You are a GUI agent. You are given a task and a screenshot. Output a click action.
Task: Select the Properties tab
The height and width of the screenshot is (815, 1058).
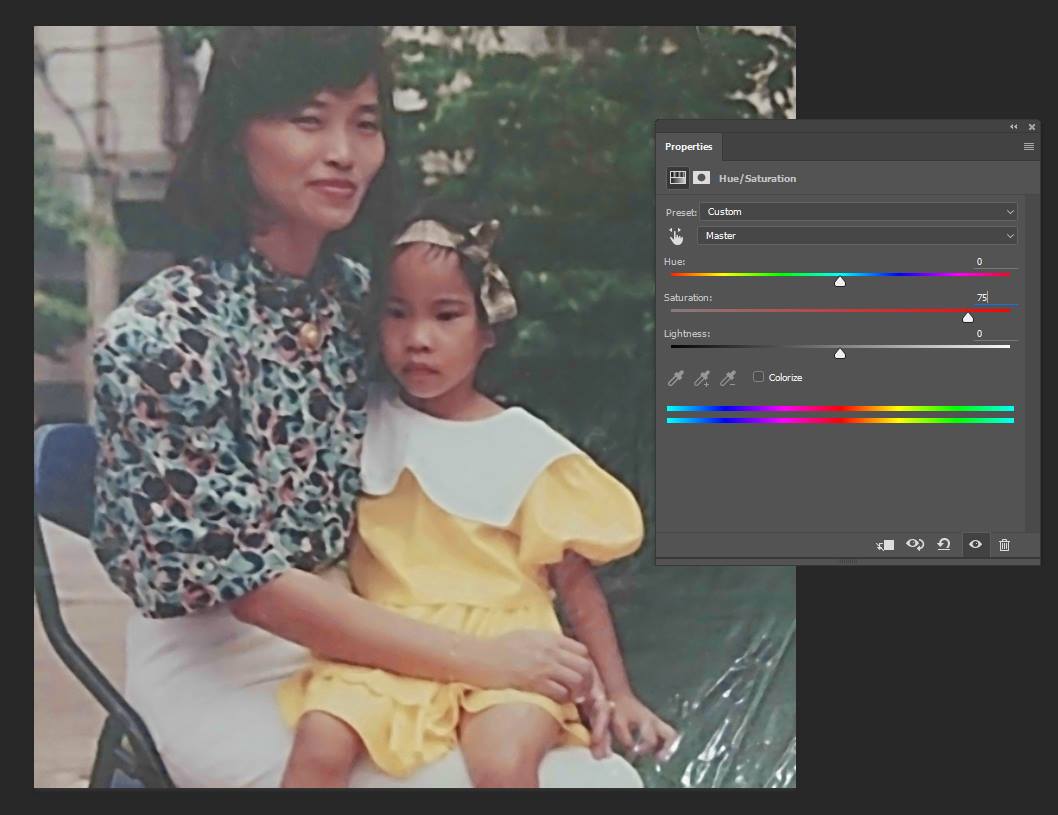pos(689,147)
